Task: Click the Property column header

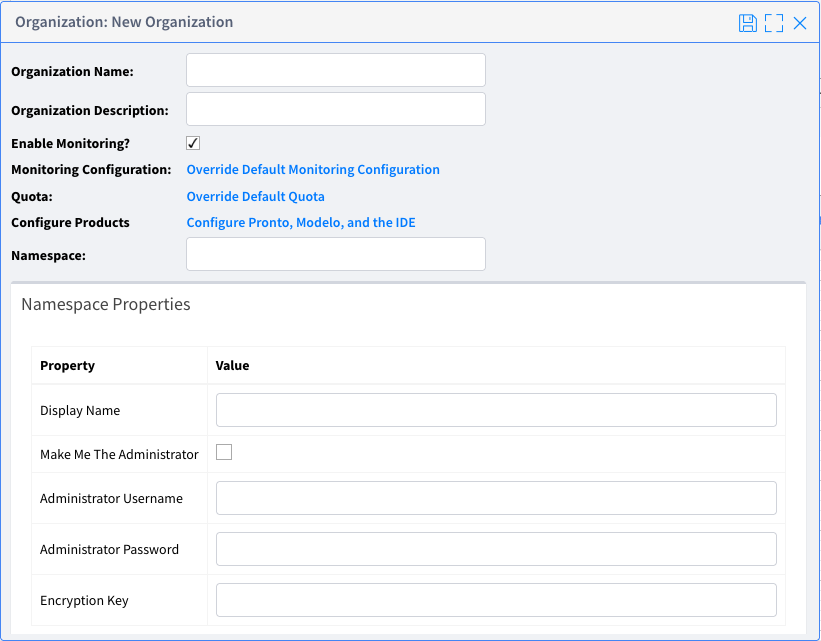Action: (68, 366)
